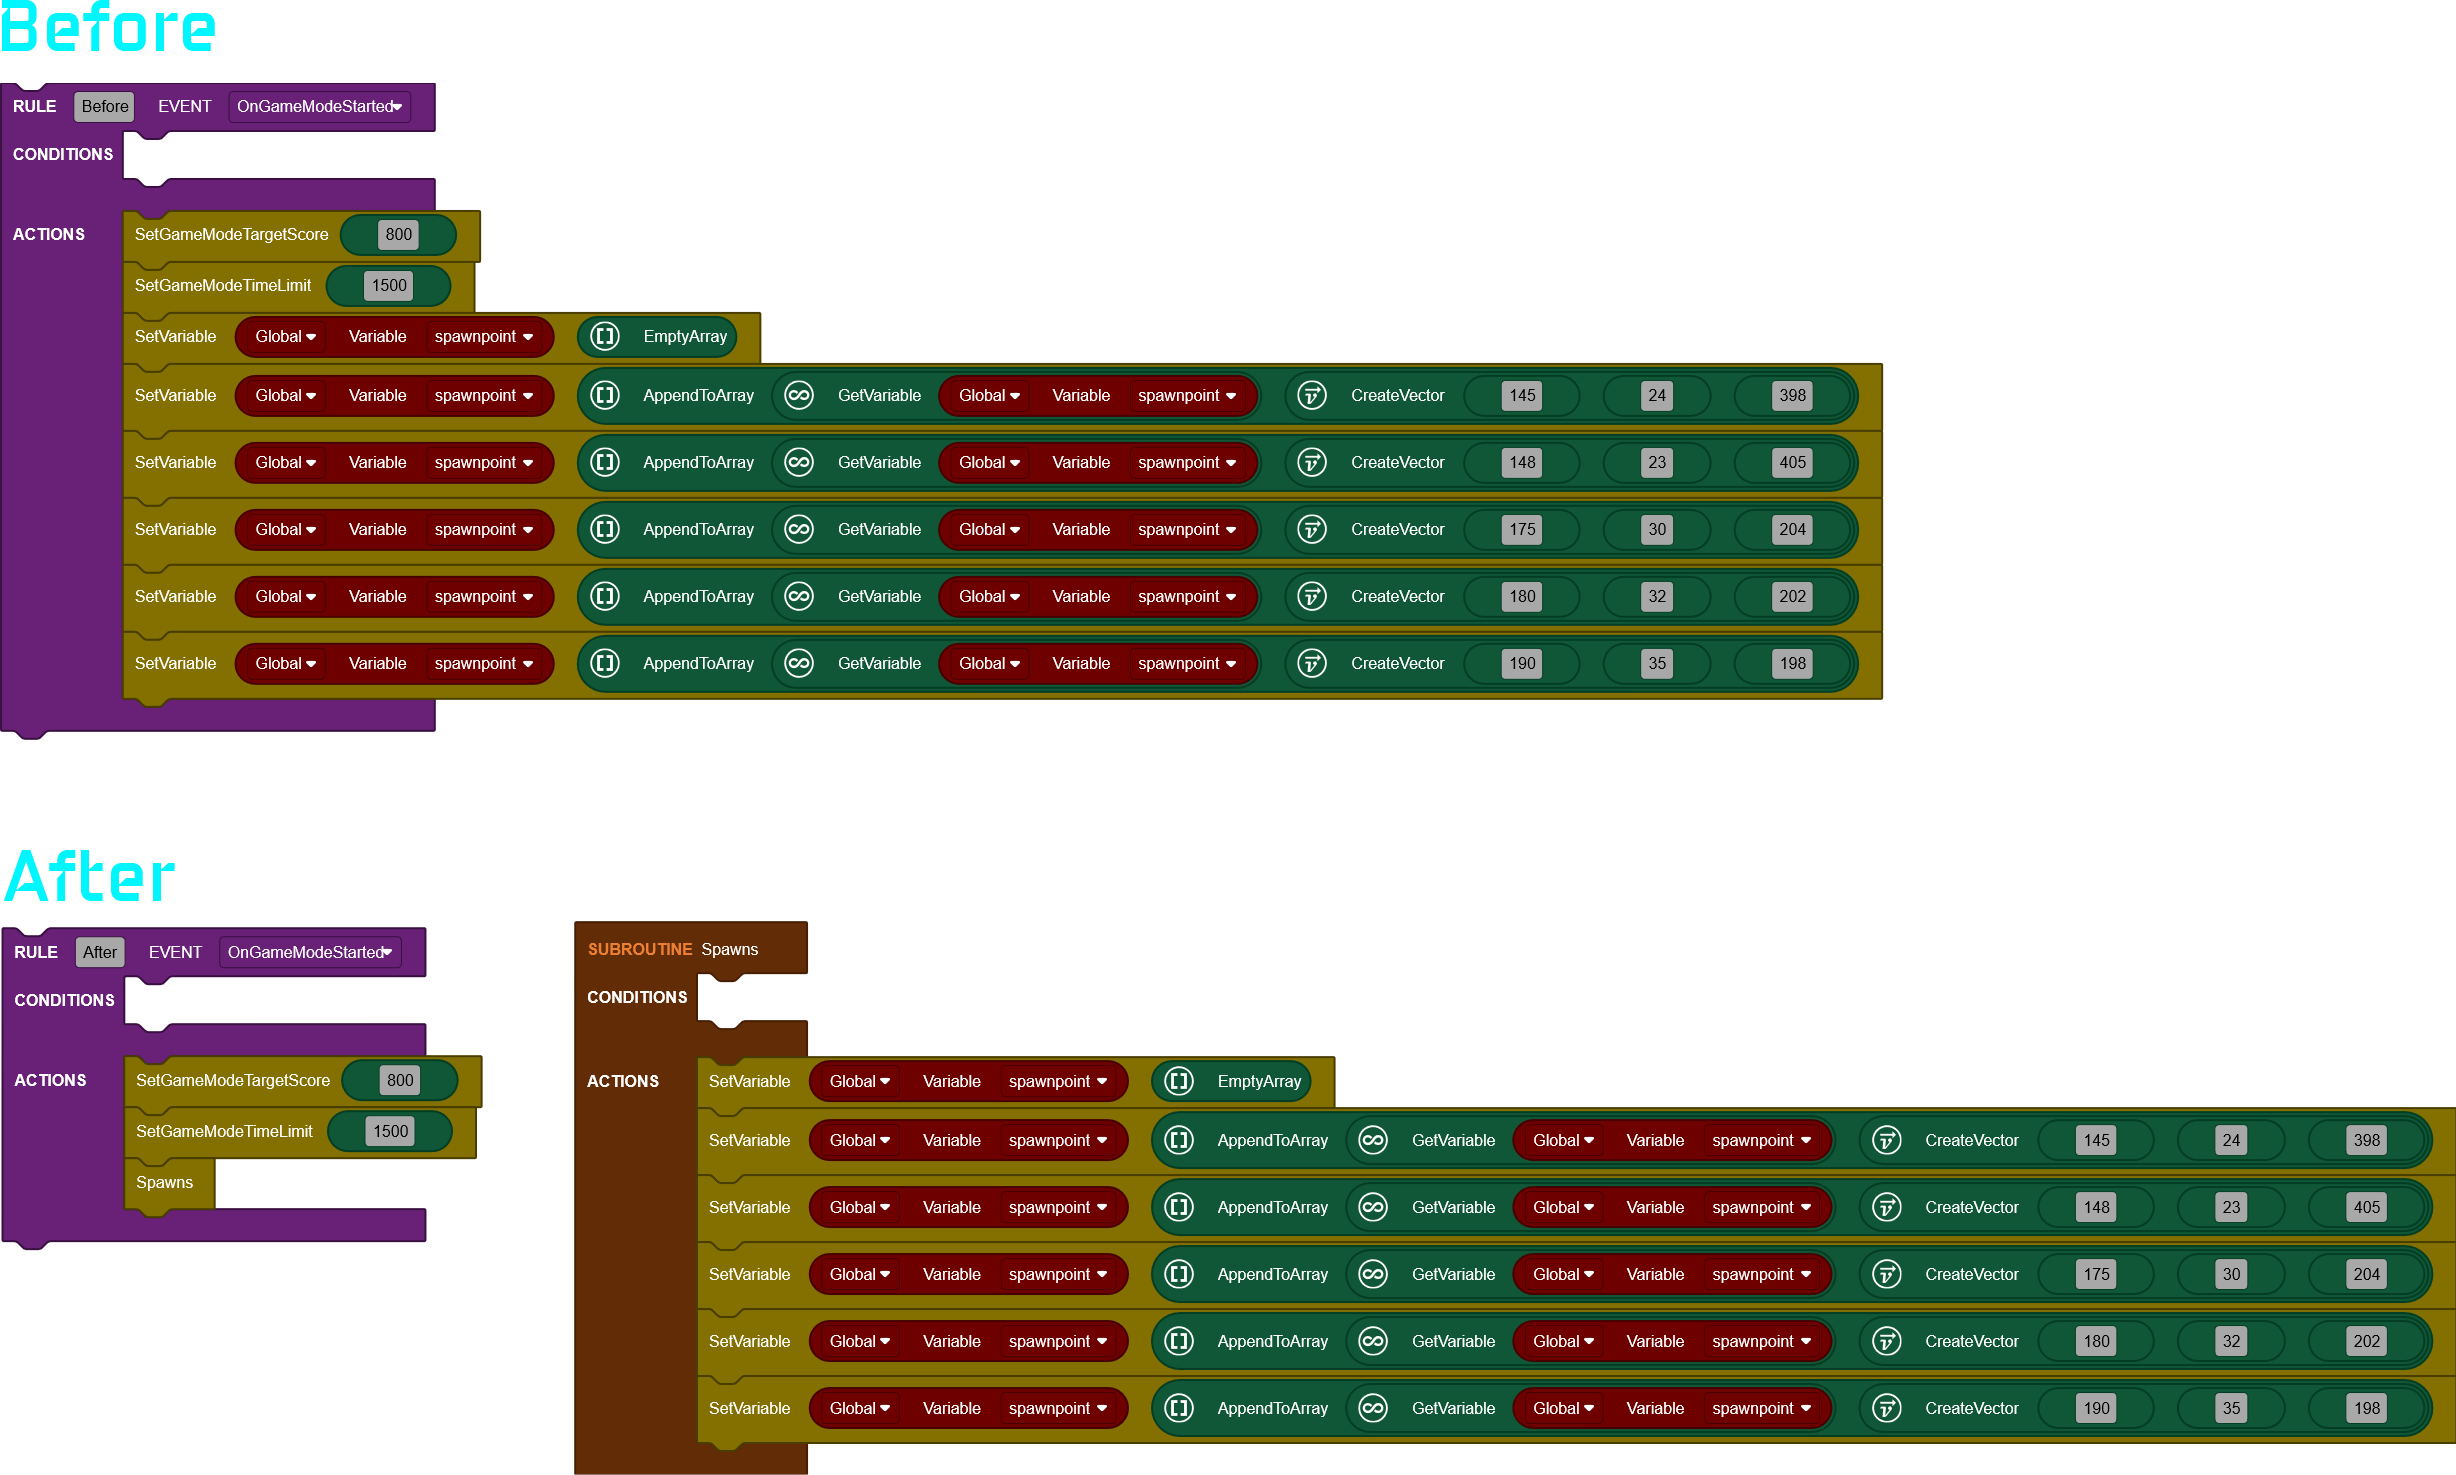The height and width of the screenshot is (1475, 2456).
Task: Click the CreateVector icon on the 175 row of the Before rule
Action: pyautogui.click(x=1312, y=529)
